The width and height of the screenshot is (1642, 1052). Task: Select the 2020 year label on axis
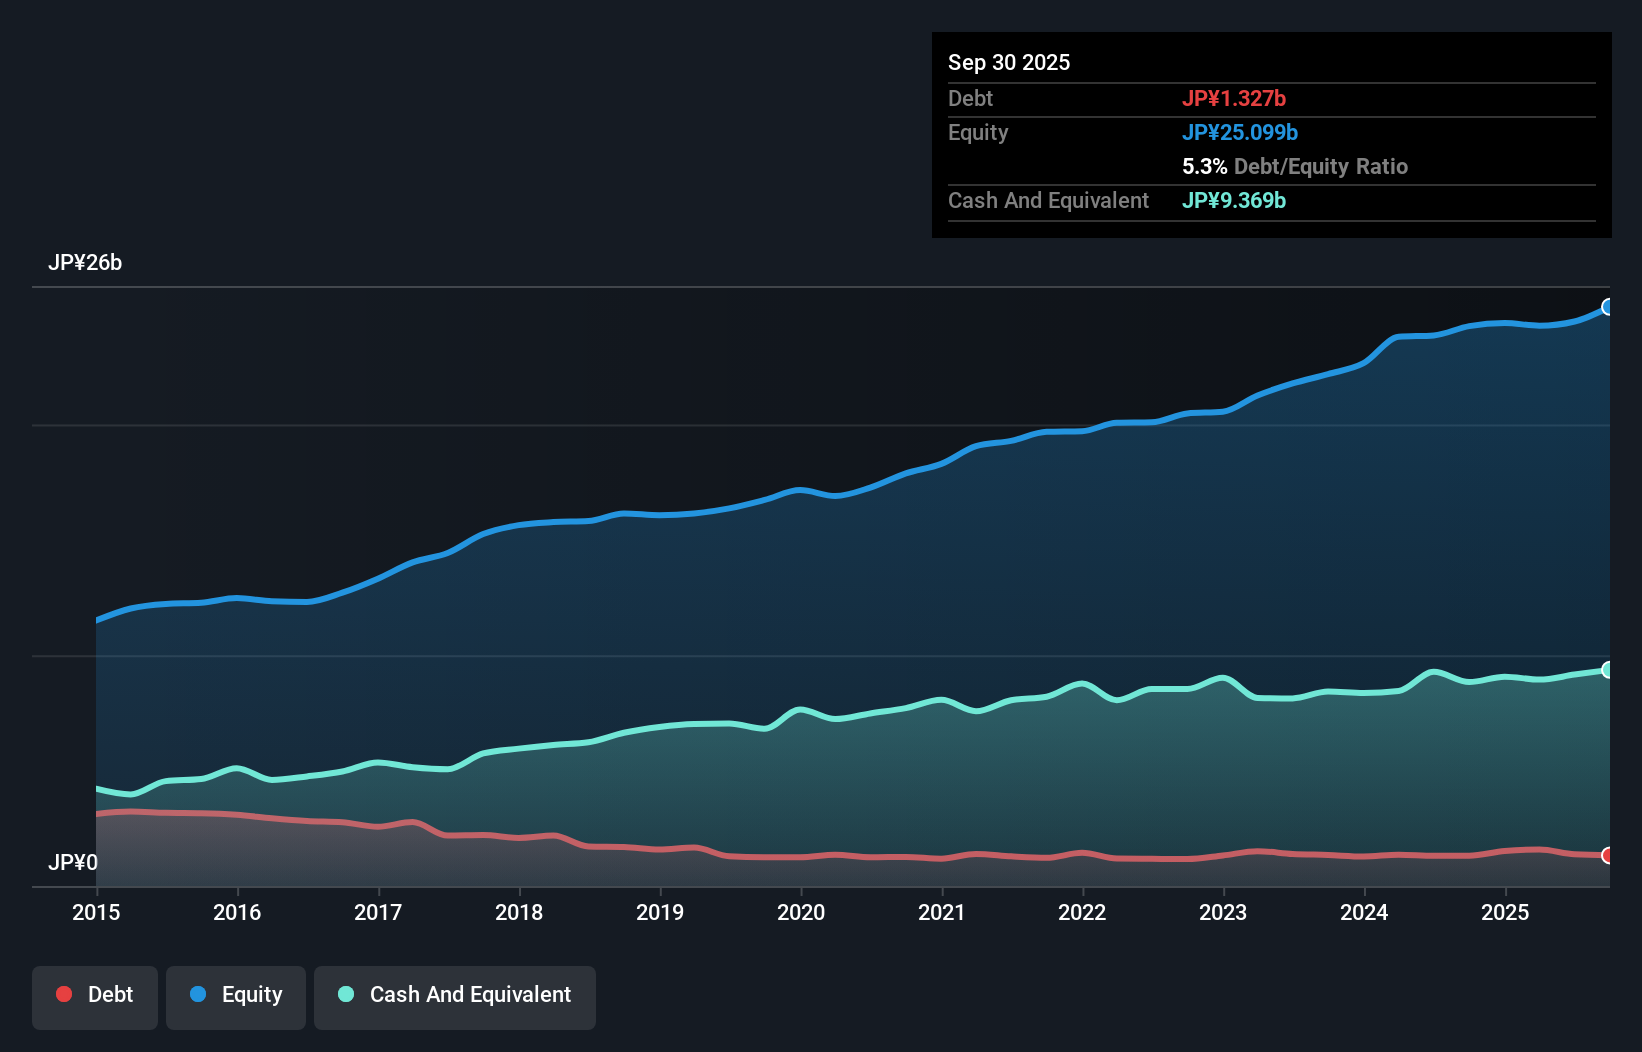click(801, 913)
